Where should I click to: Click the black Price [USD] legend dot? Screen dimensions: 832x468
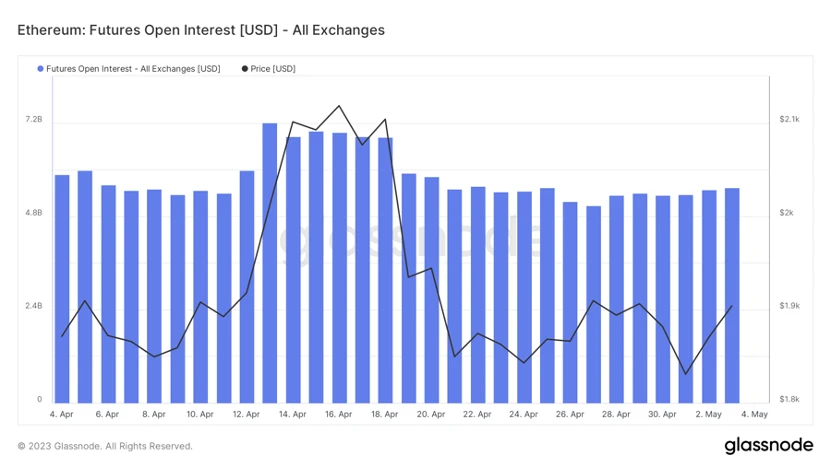click(x=245, y=69)
